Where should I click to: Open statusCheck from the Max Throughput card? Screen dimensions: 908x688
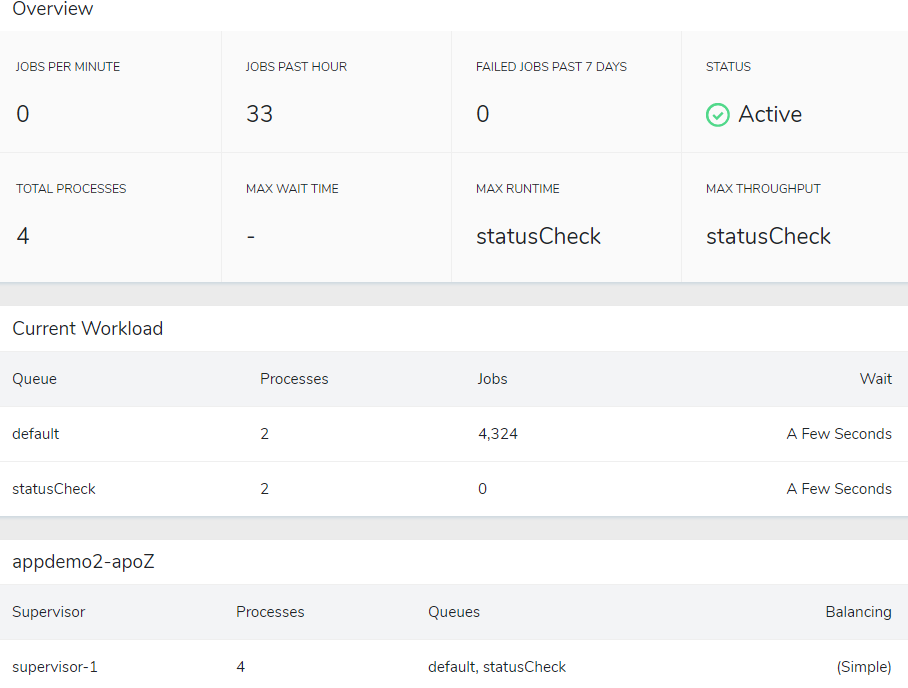tap(768, 236)
